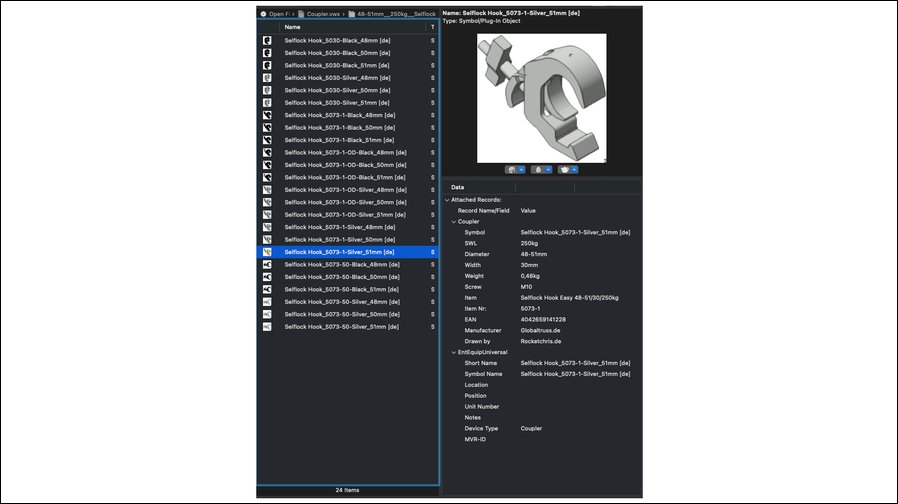898x504 pixels.
Task: Click Item value Selflock Hook Easy 48-51/30/250kg
Action: (569, 298)
